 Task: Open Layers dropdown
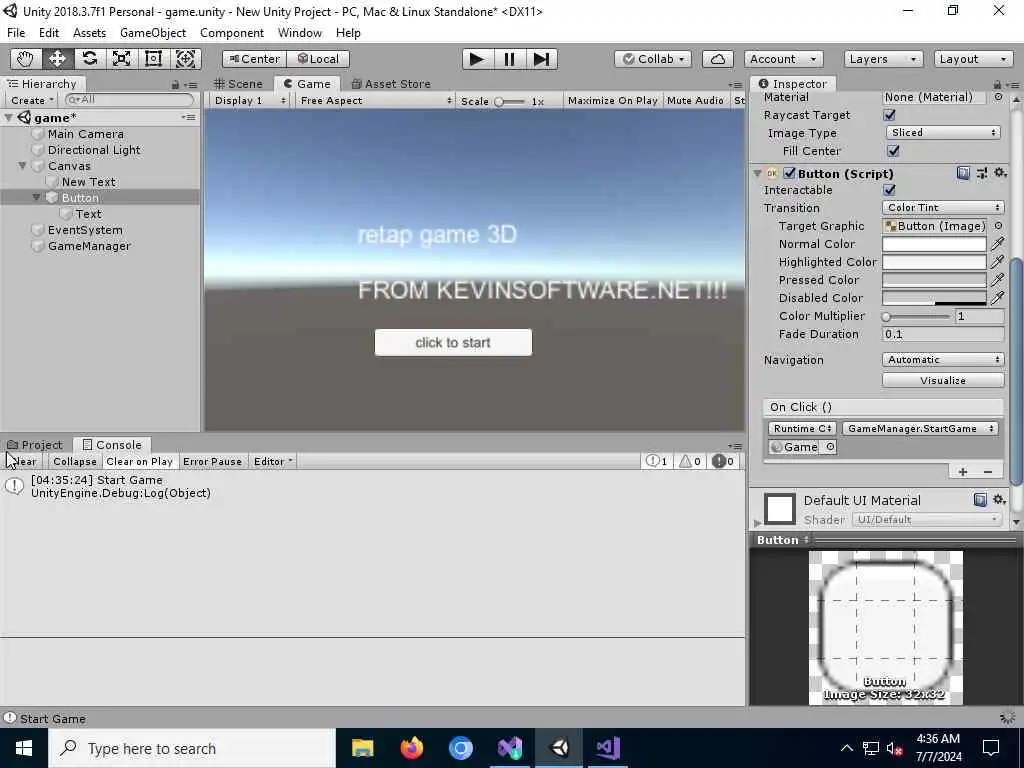[883, 59]
